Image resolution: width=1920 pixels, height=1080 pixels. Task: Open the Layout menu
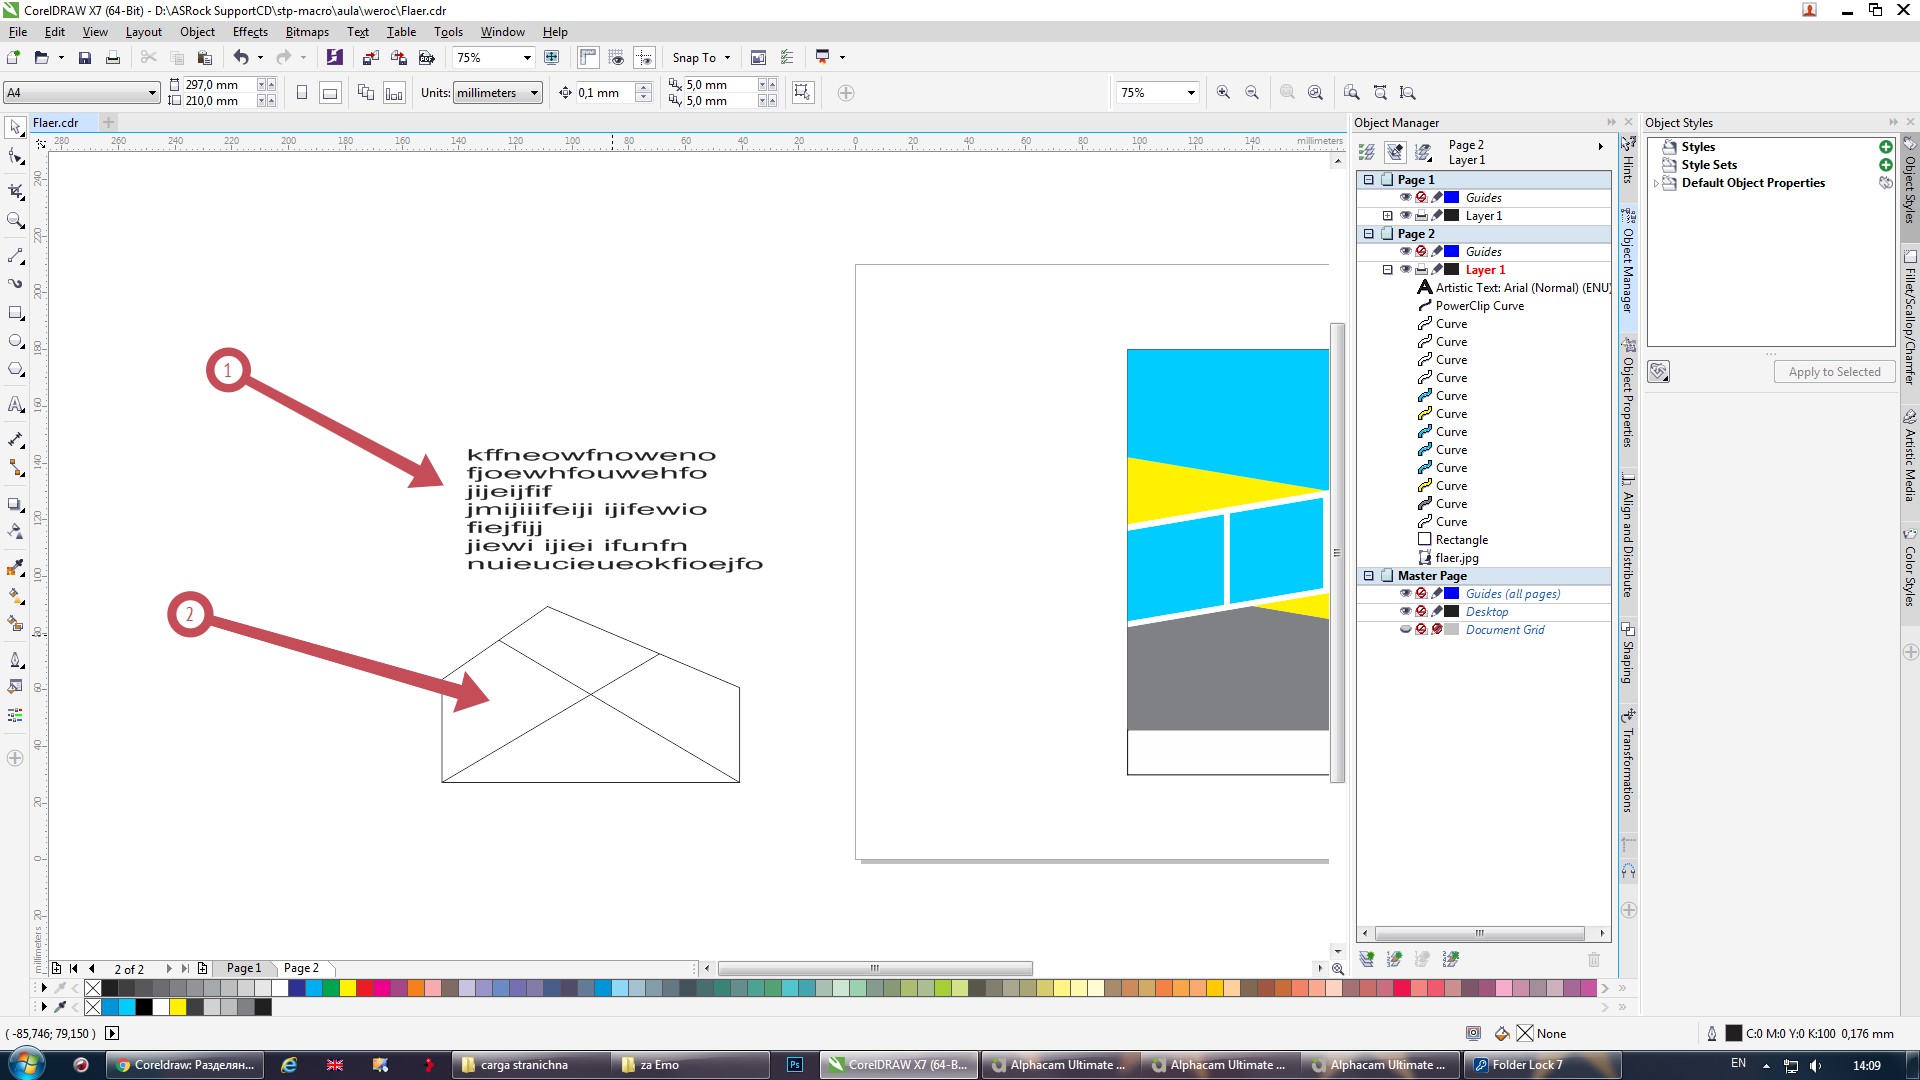145,32
